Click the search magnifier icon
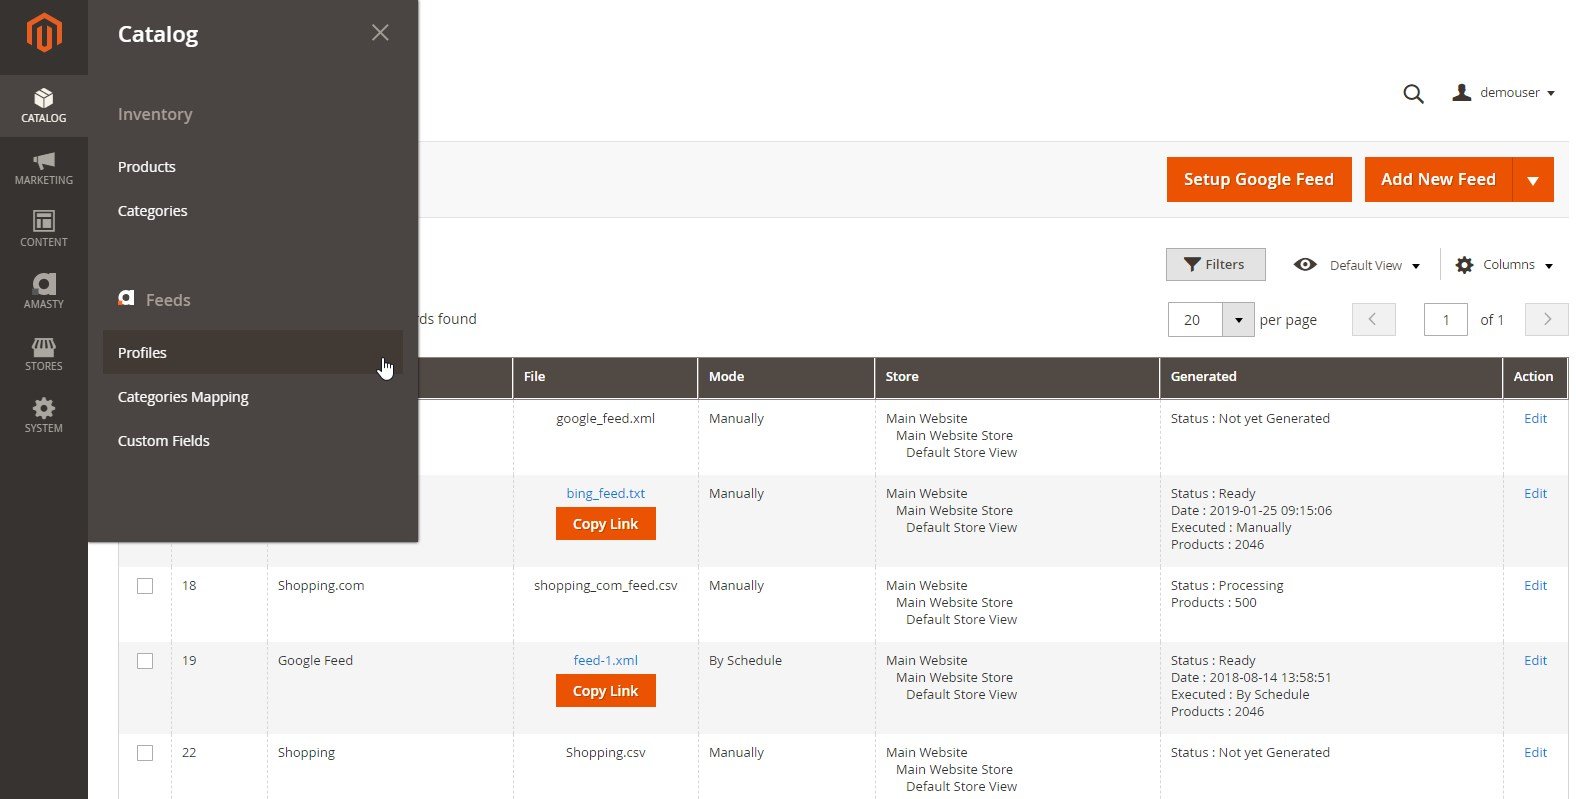The image size is (1576, 799). point(1413,94)
